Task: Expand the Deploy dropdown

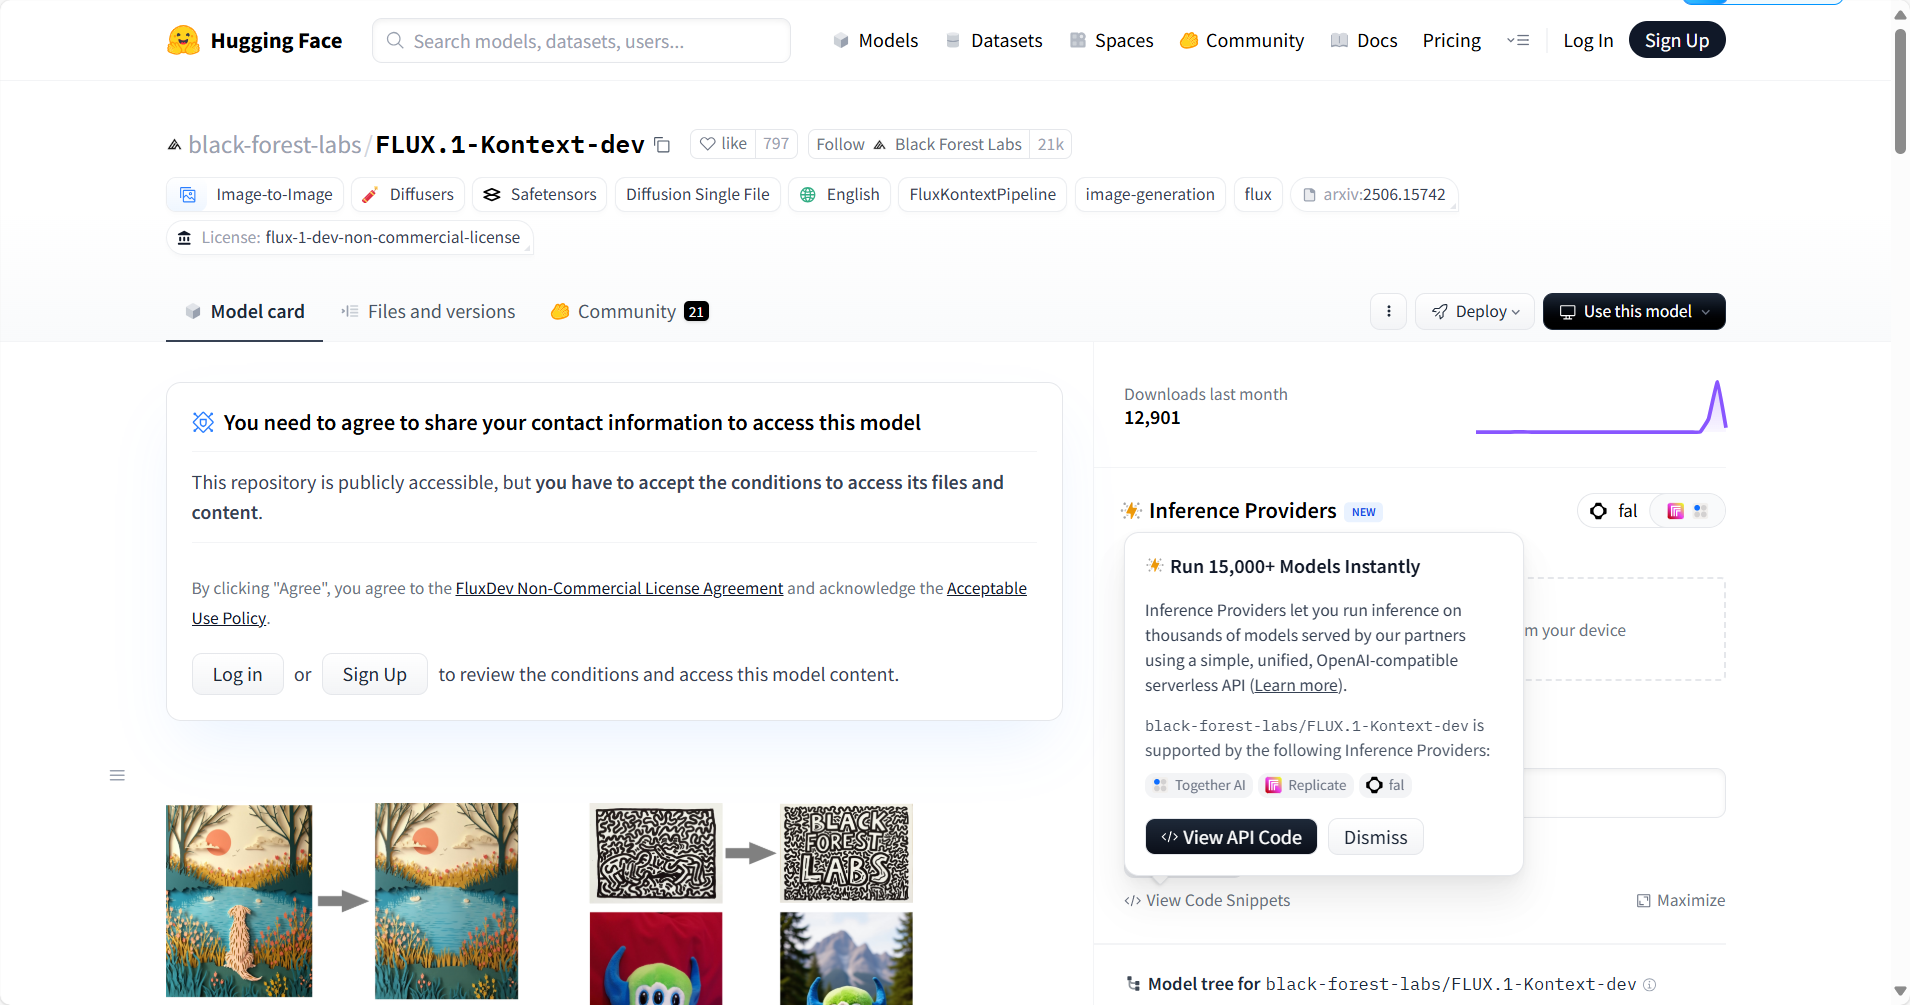Action: (1475, 312)
